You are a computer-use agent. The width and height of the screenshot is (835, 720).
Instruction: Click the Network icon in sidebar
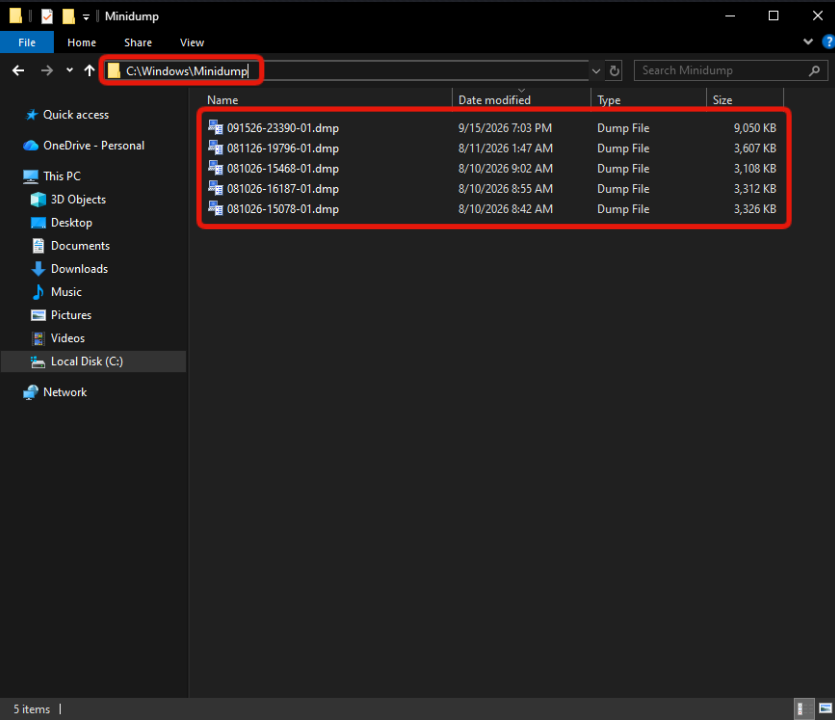point(31,392)
